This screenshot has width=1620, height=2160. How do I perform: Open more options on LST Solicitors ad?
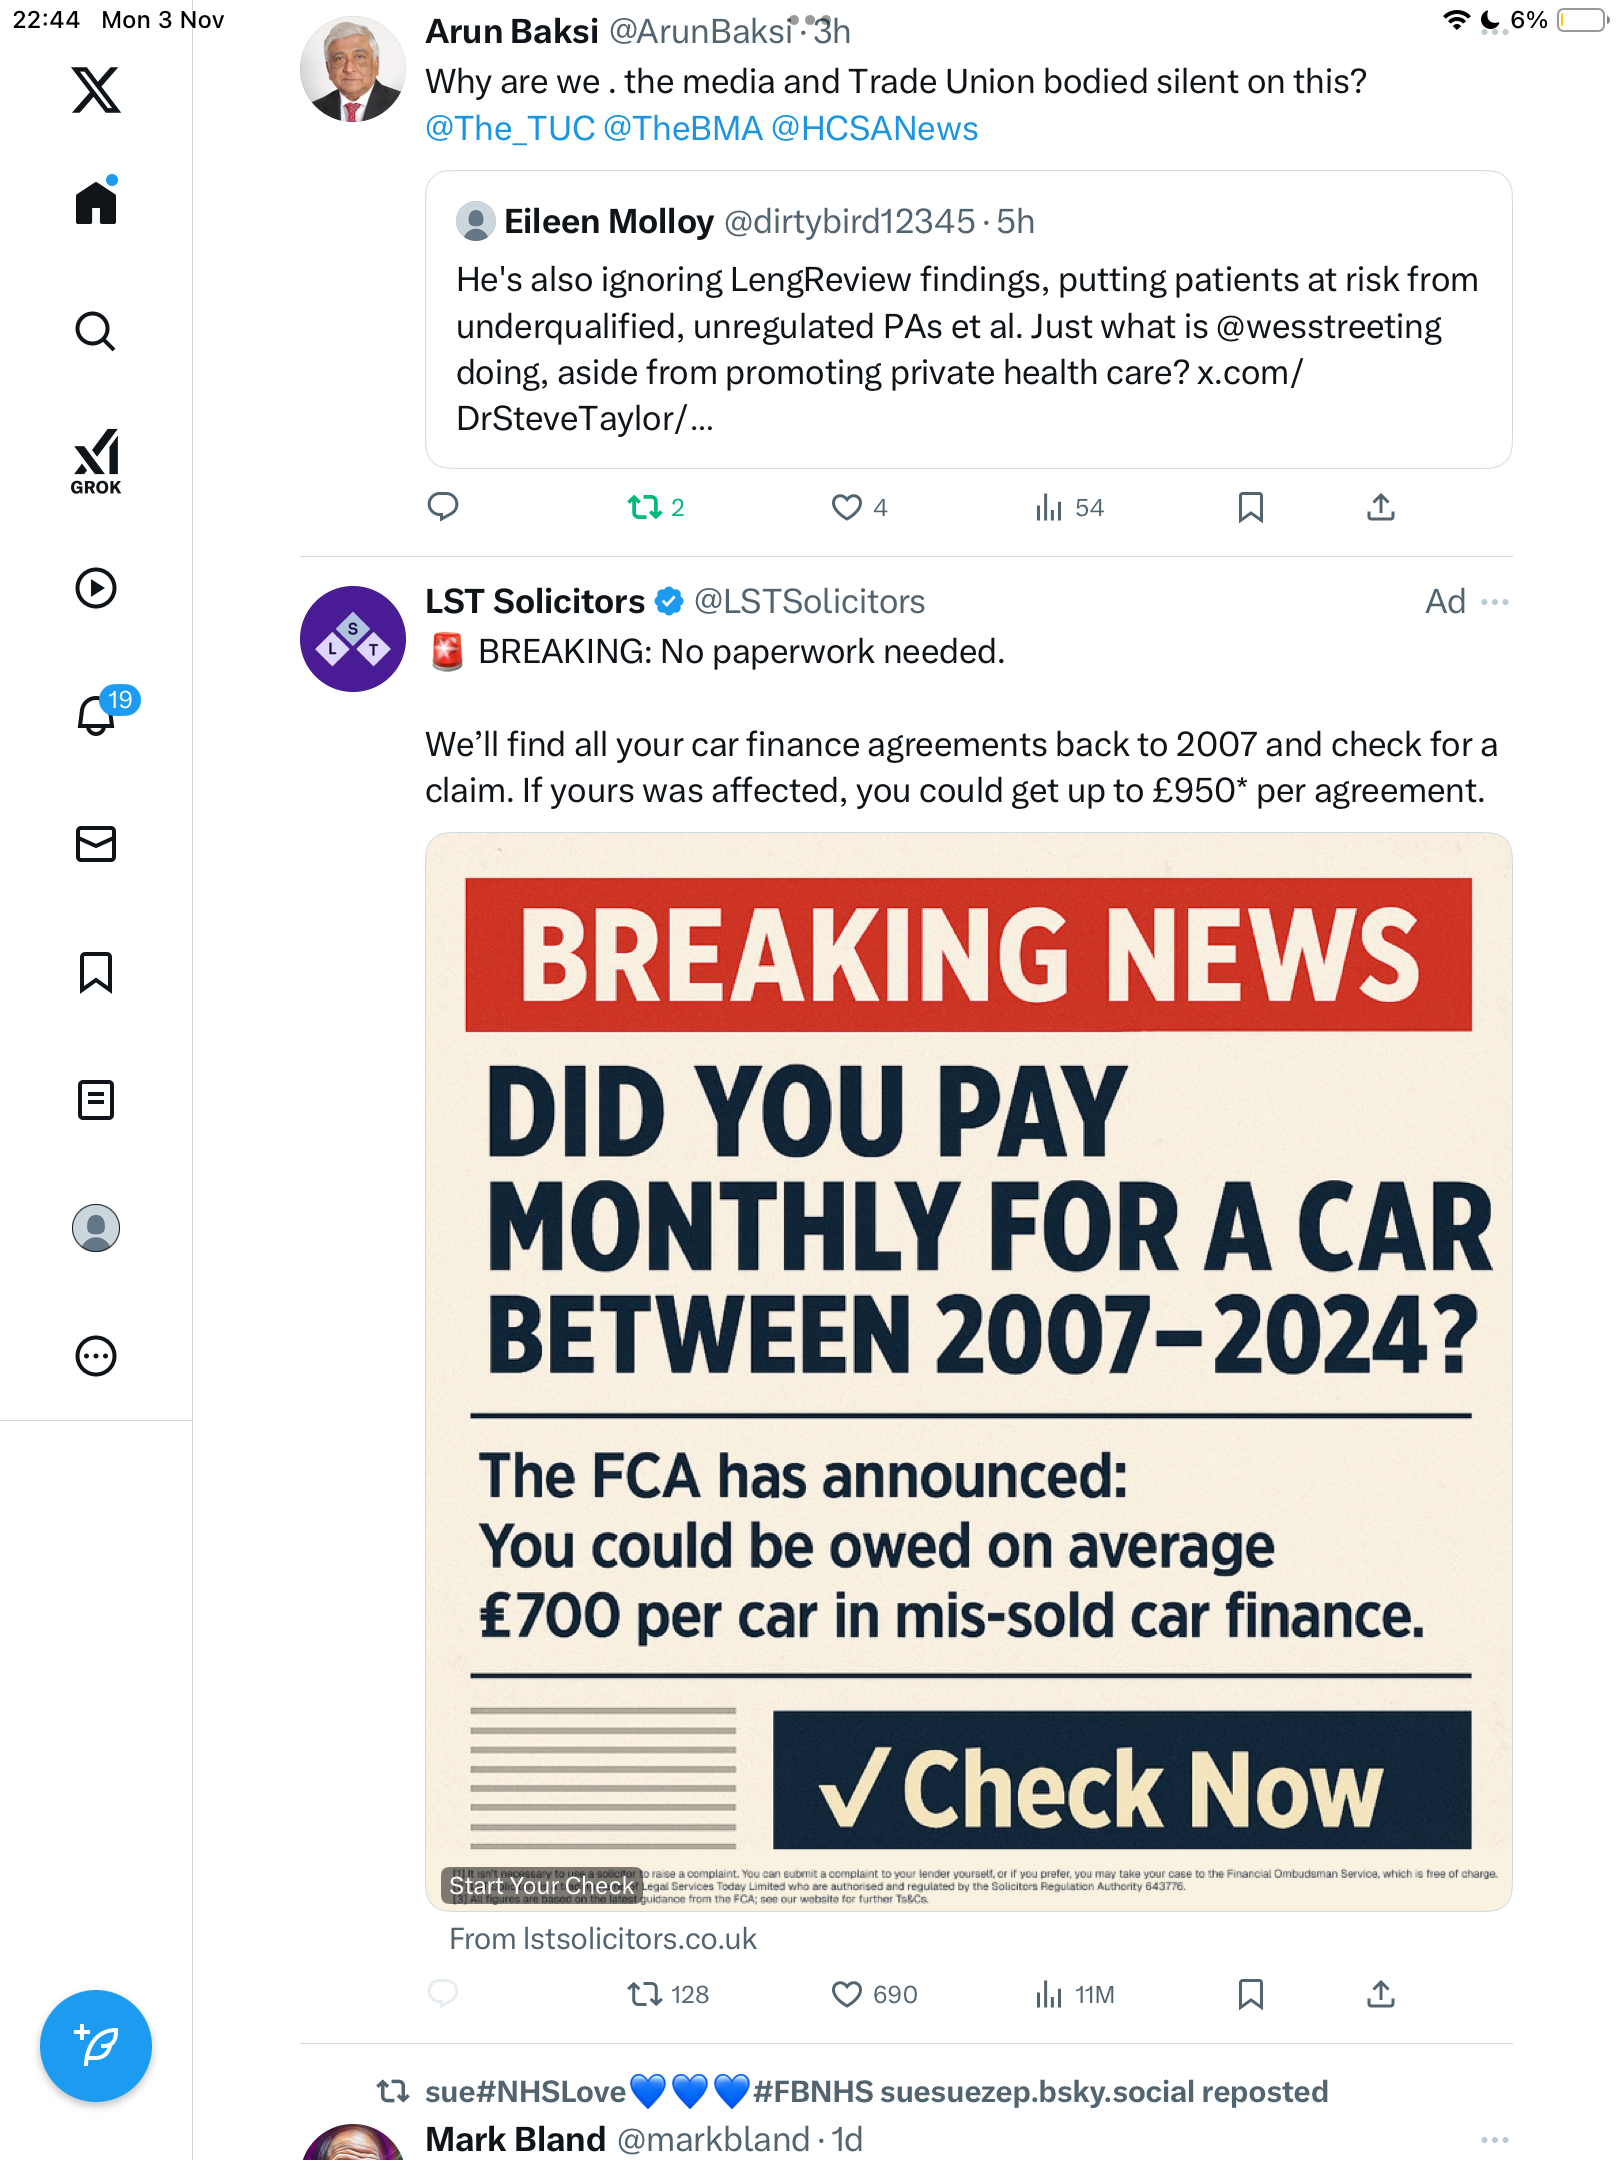pos(1495,602)
